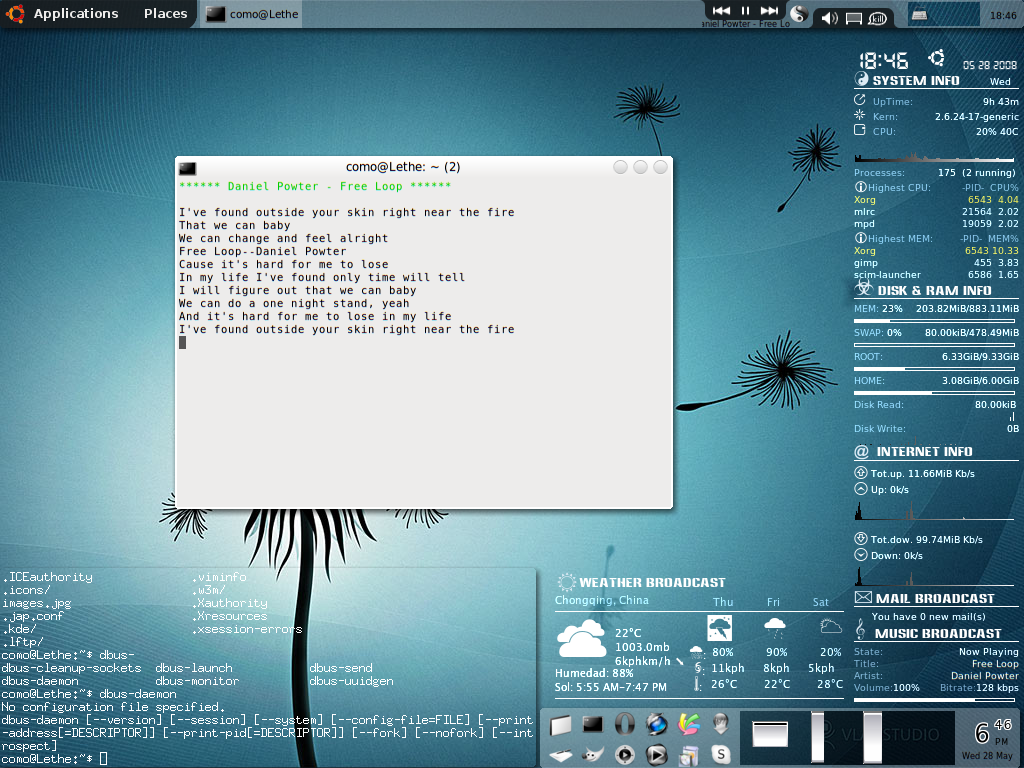
Task: Click the scrolling song title under player controls
Action: click(746, 24)
